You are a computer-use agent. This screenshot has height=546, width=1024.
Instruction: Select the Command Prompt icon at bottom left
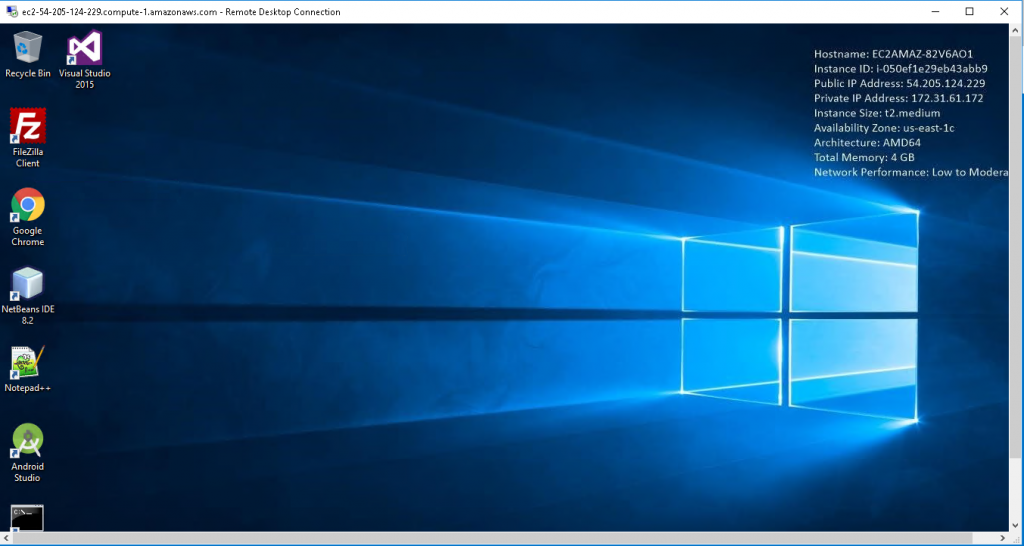[27, 517]
